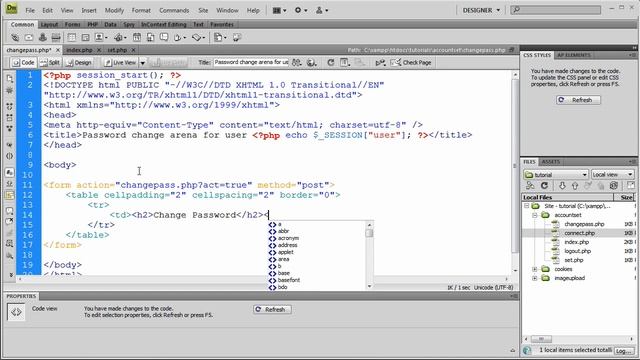Select logout.php in the Files list
The width and height of the screenshot is (640, 360).
pyautogui.click(x=578, y=251)
